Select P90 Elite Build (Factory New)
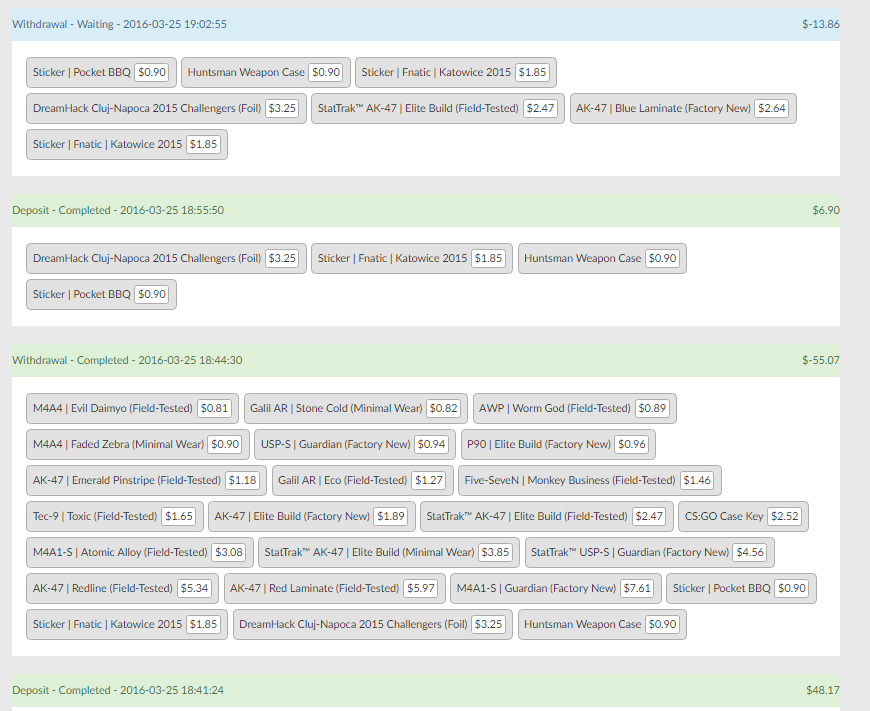Screen dimensions: 870x711 pos(558,444)
